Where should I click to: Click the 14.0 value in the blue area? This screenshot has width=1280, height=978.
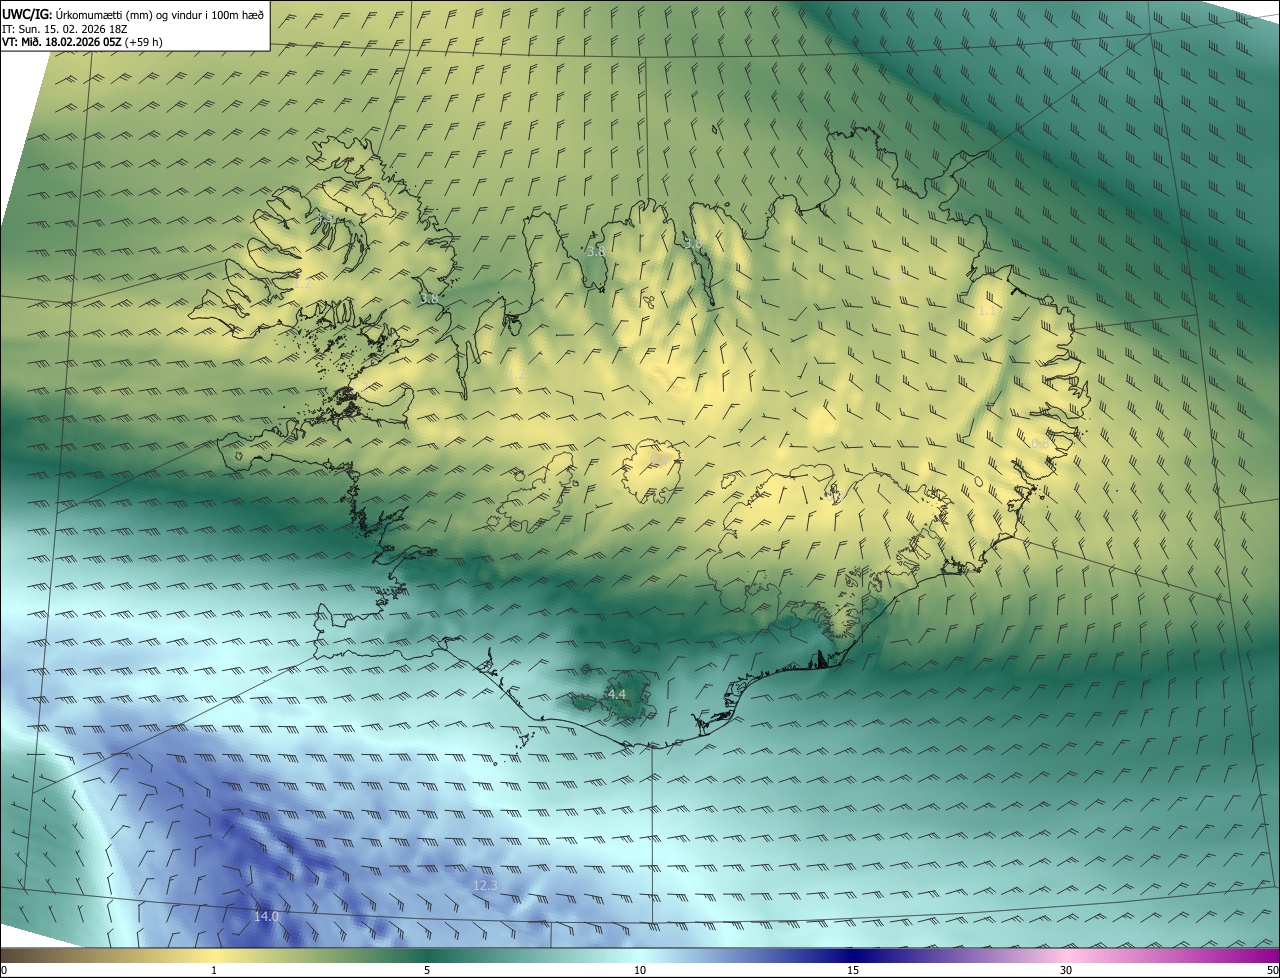[x=266, y=916]
